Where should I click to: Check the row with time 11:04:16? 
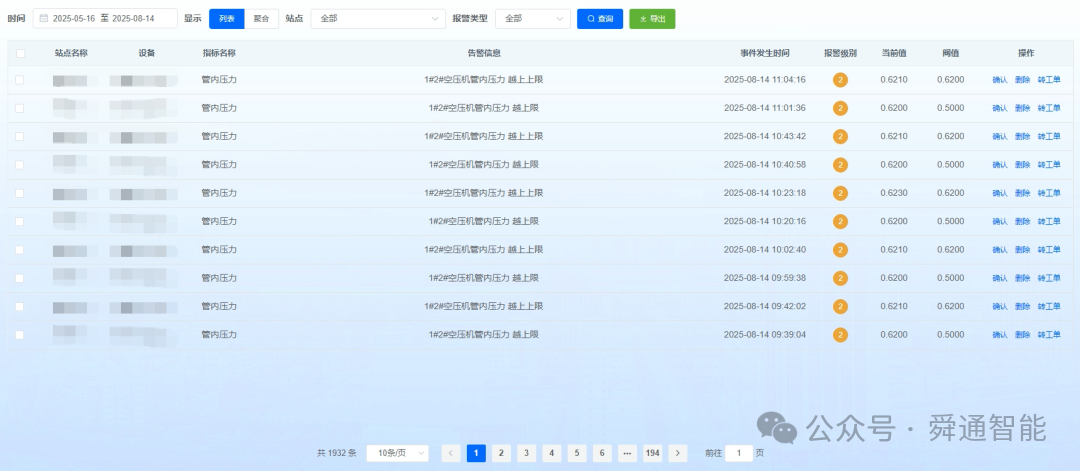coord(19,80)
